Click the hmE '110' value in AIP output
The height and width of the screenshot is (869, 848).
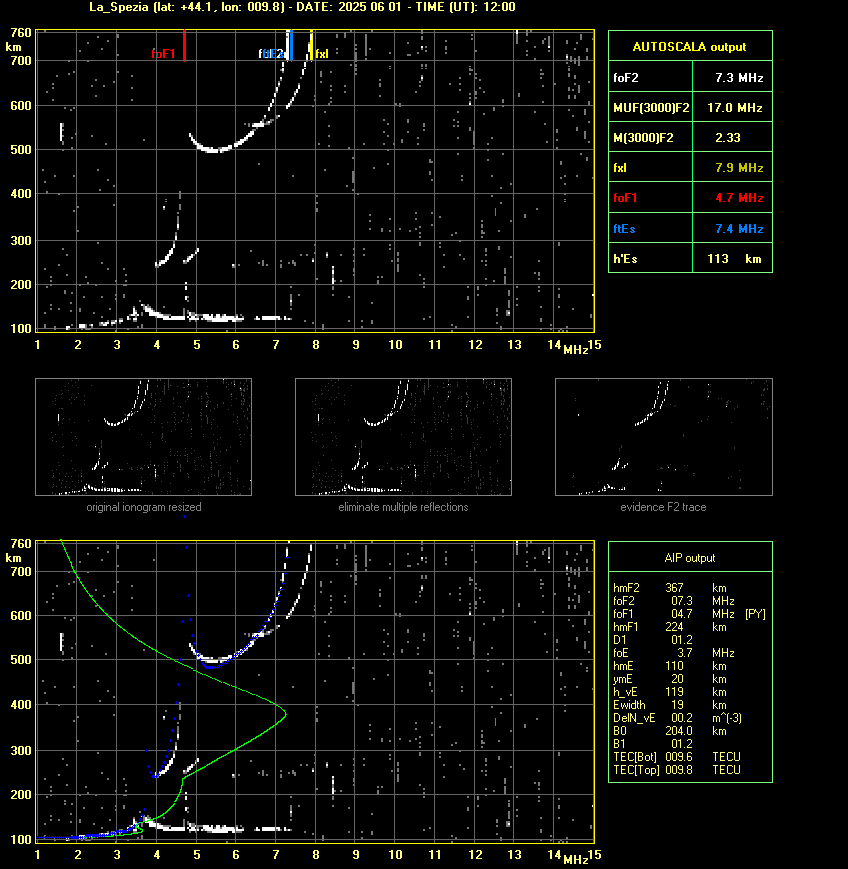675,666
